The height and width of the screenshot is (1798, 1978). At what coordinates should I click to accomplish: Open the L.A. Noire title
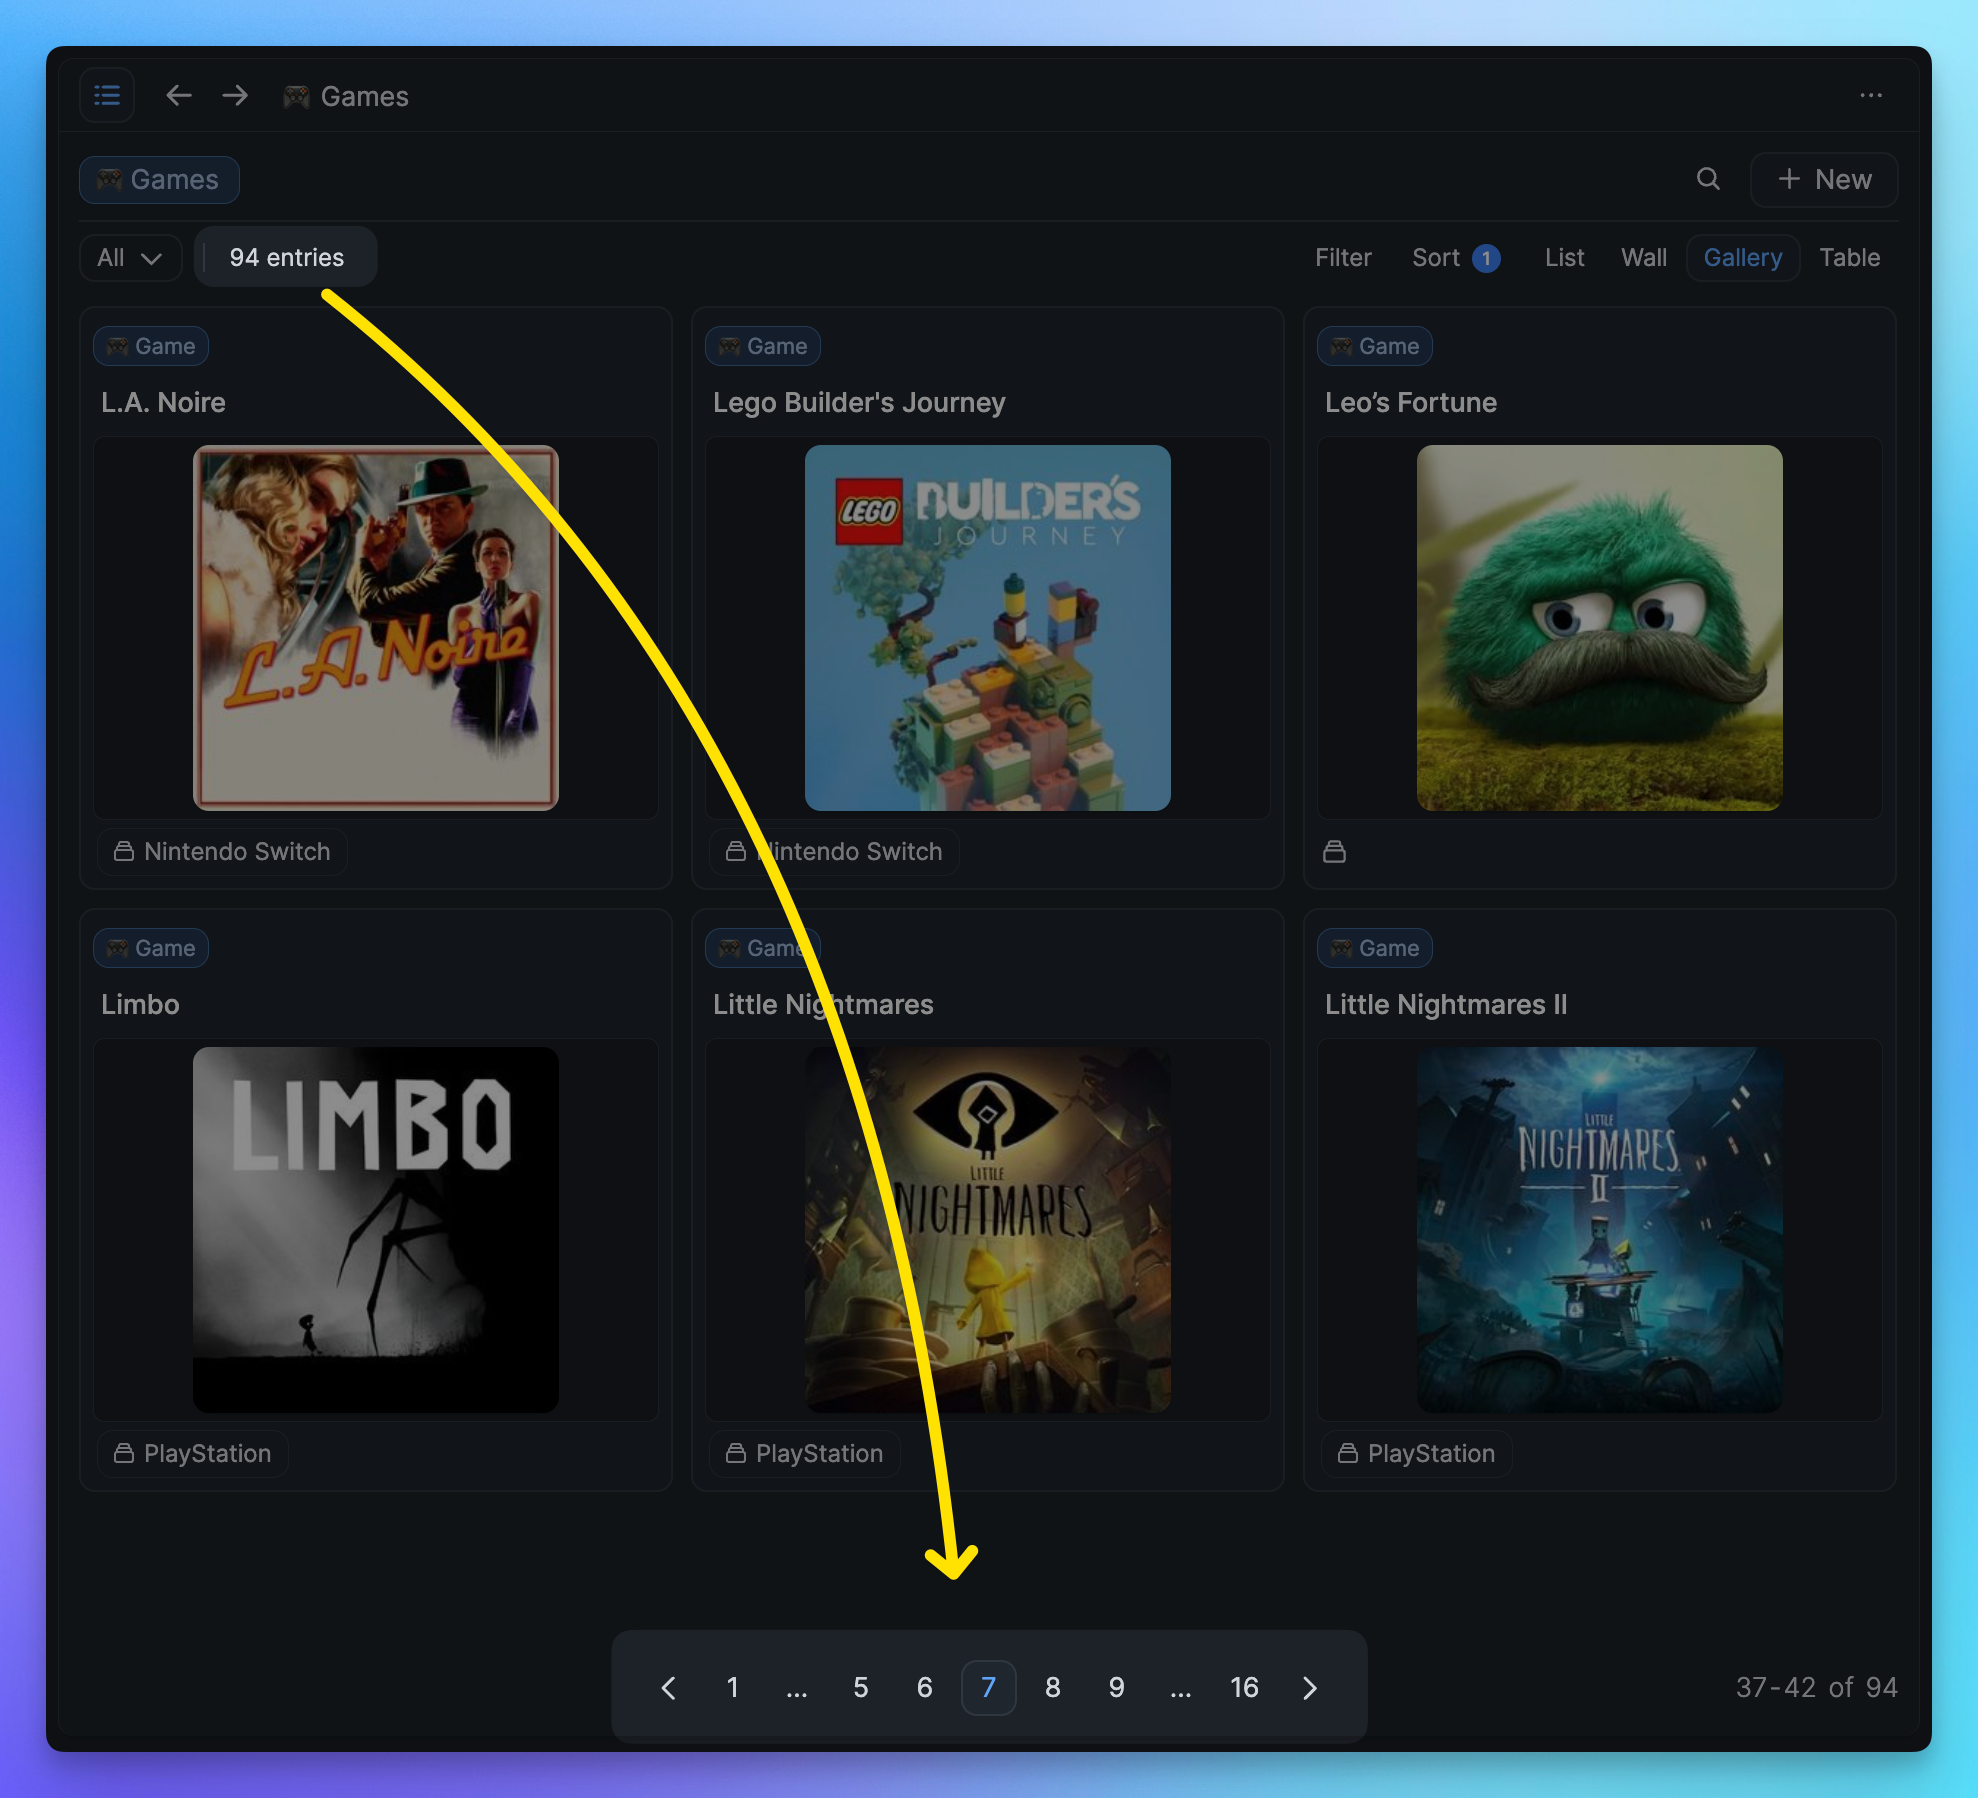pyautogui.click(x=163, y=402)
